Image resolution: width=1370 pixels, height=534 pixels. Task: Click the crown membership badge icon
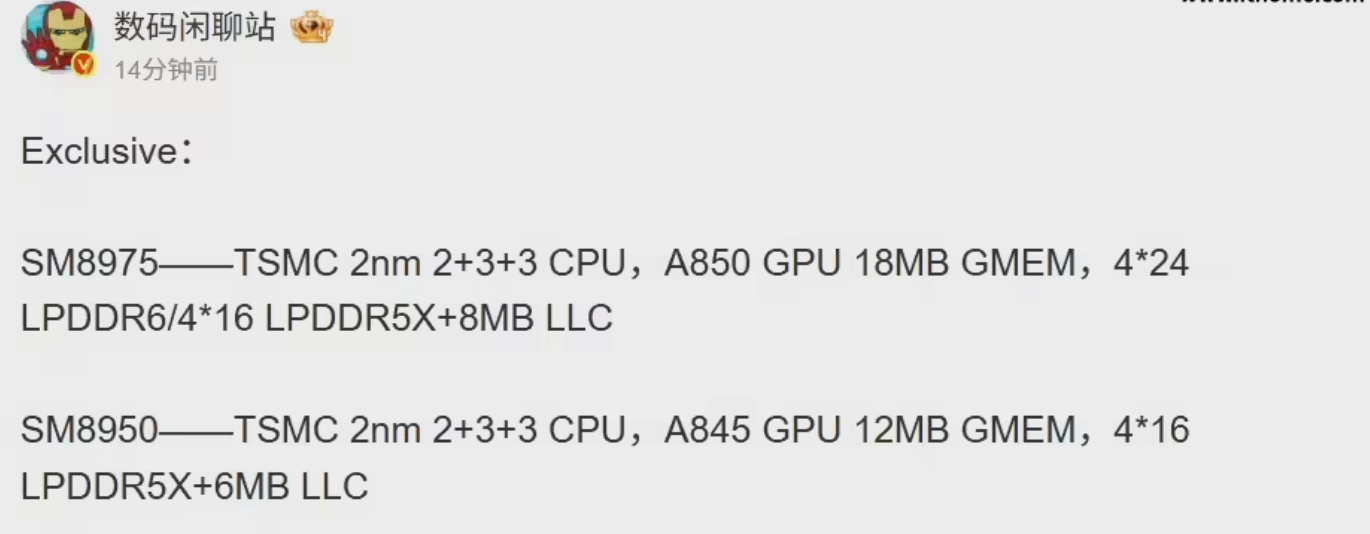coord(311,28)
